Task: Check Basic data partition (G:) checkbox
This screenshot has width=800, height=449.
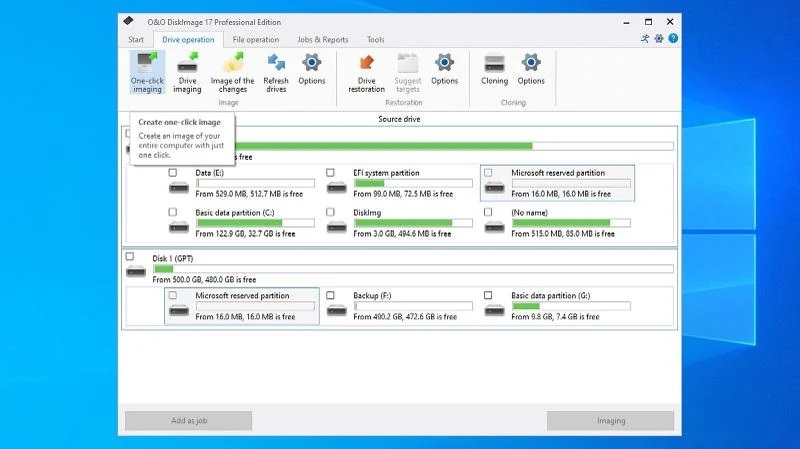Action: pyautogui.click(x=488, y=295)
